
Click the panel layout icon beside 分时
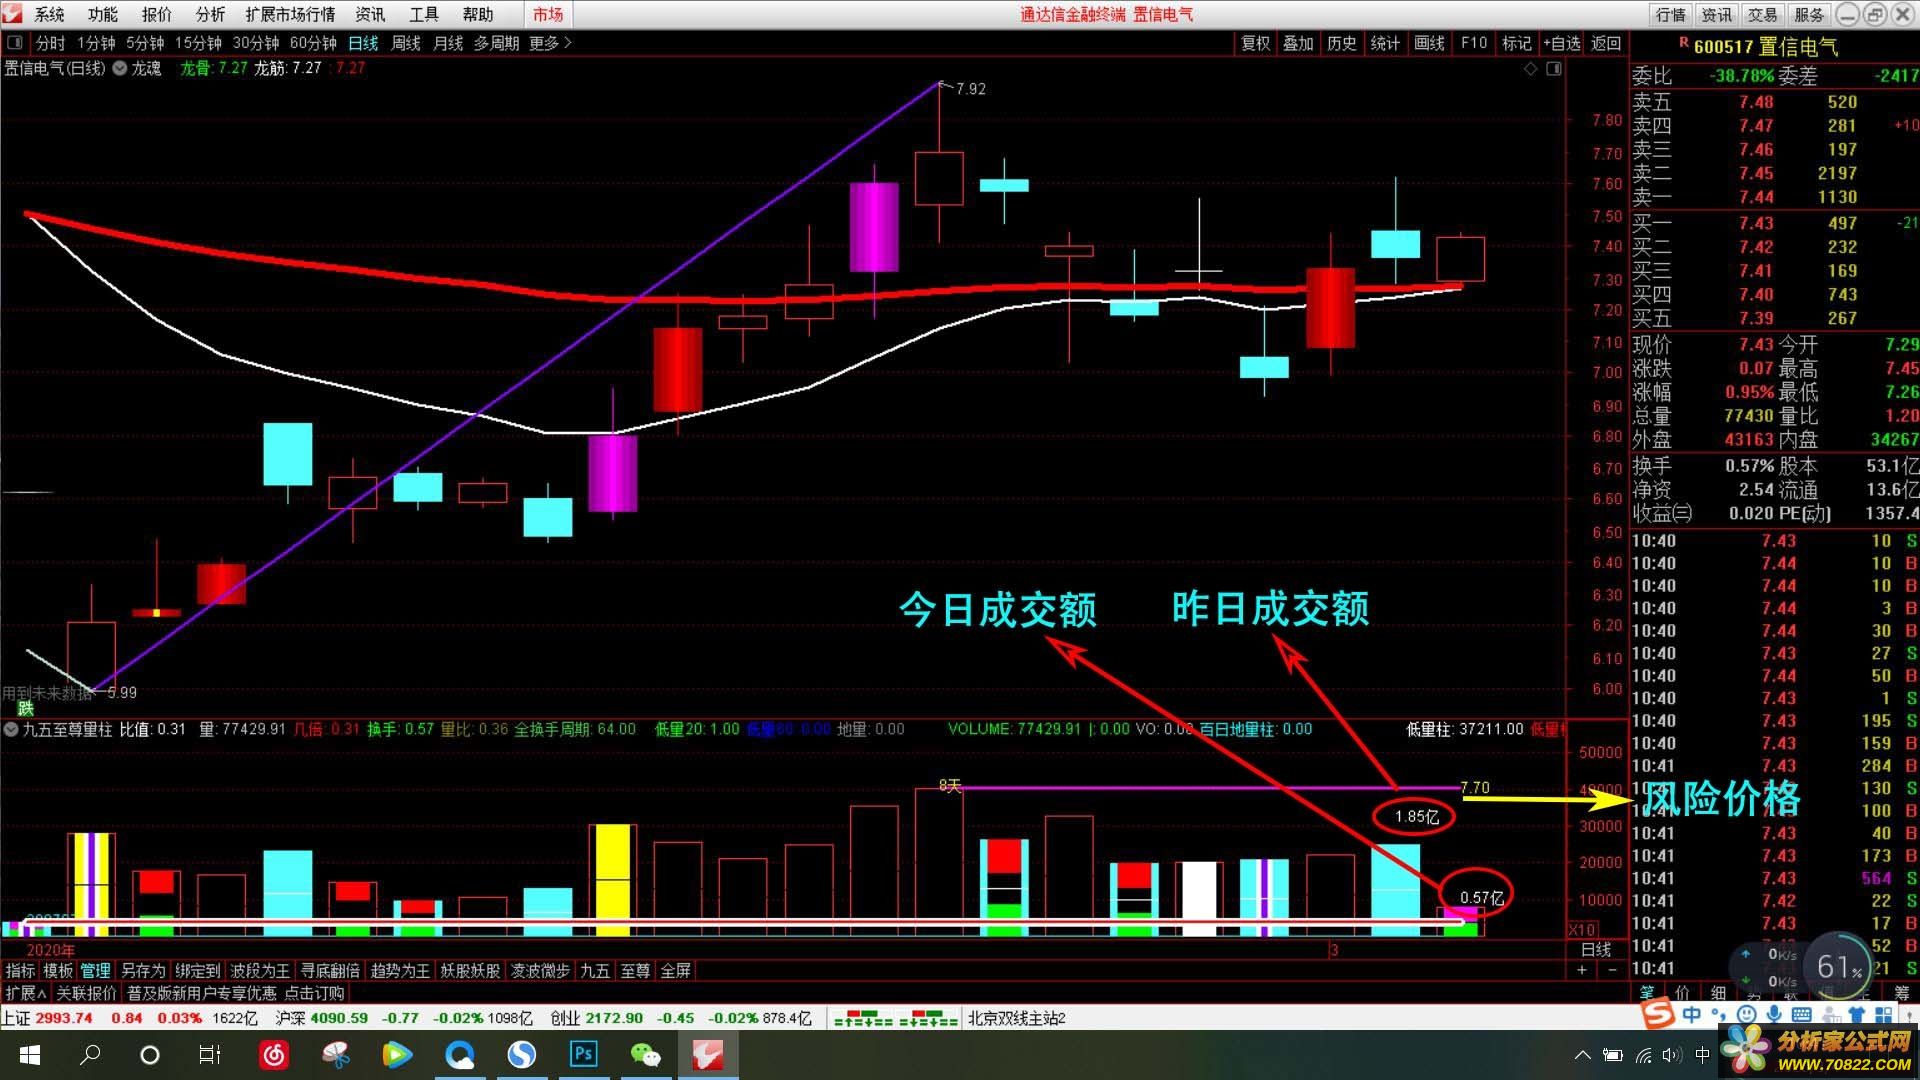point(15,43)
